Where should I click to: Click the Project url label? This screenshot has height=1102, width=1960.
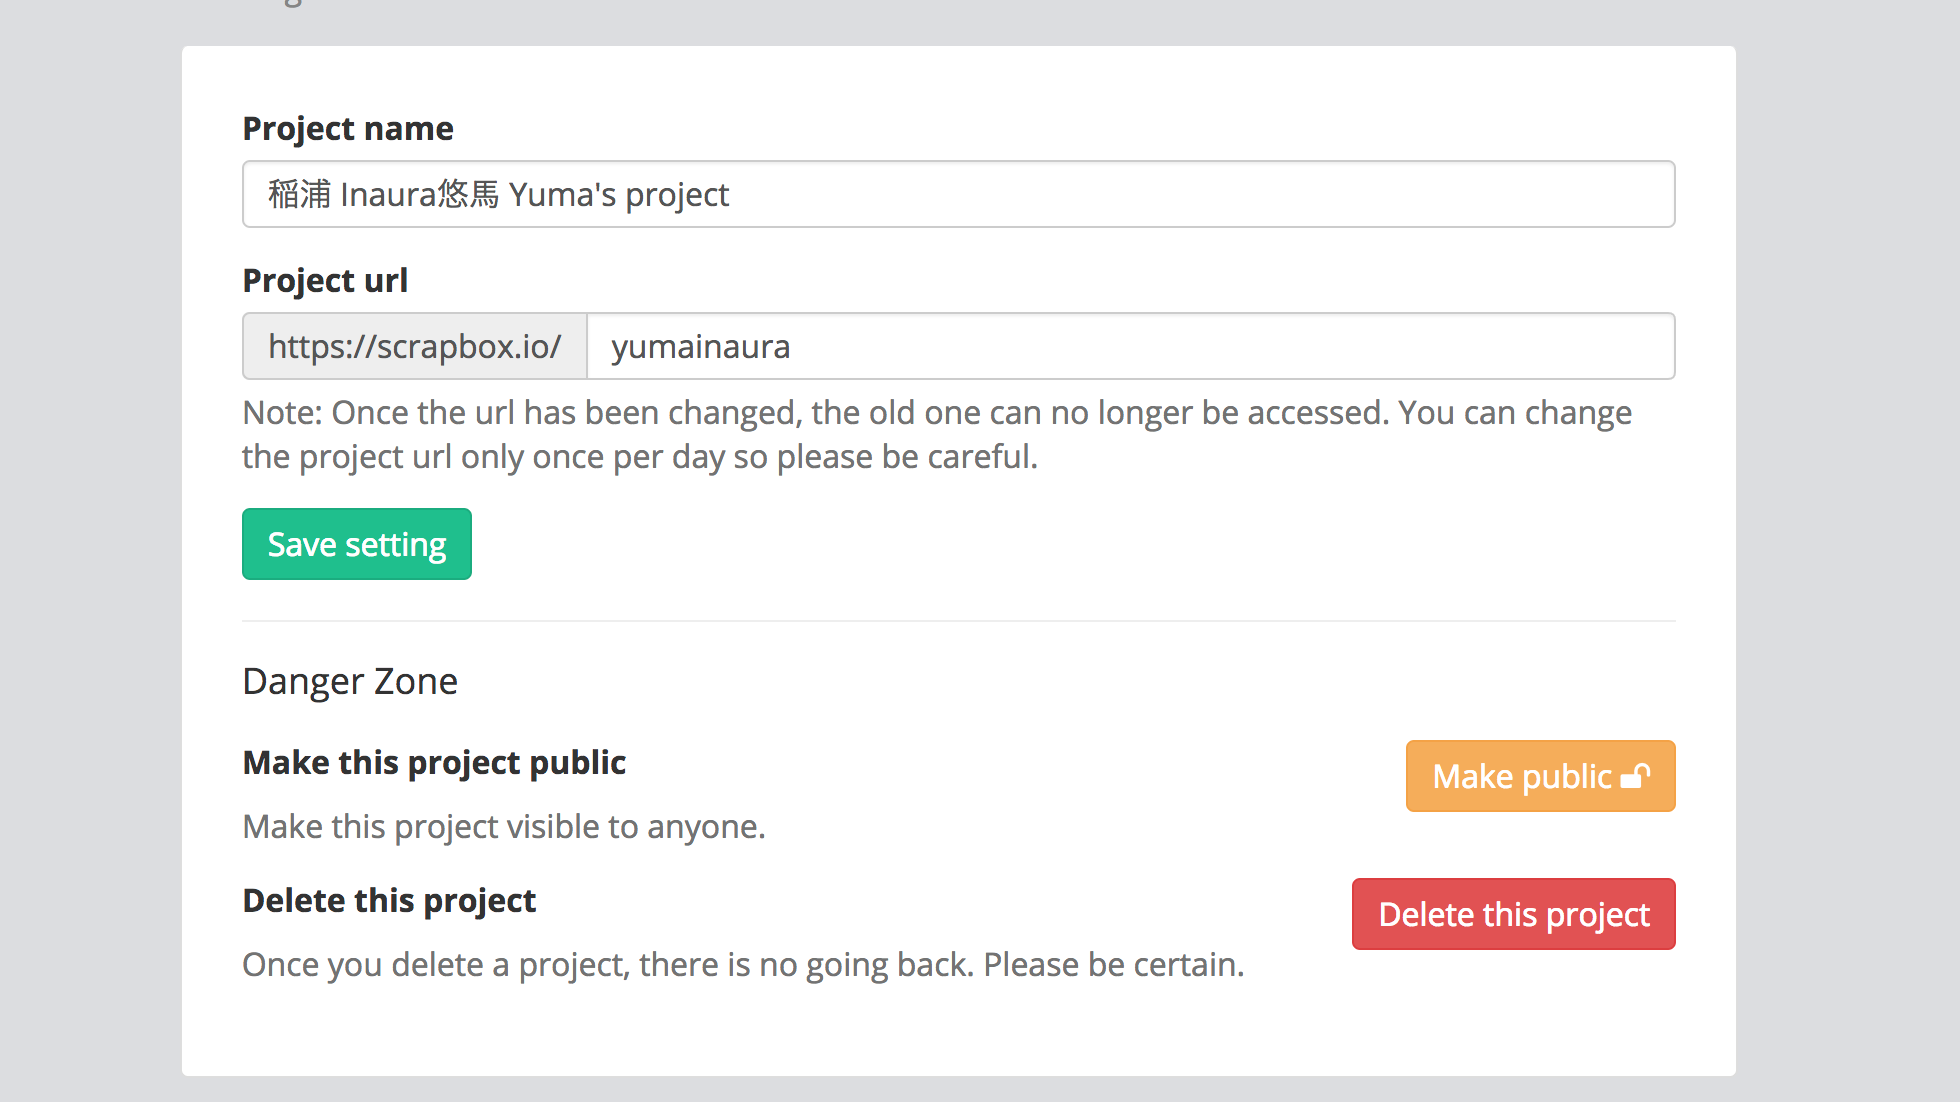pos(325,280)
